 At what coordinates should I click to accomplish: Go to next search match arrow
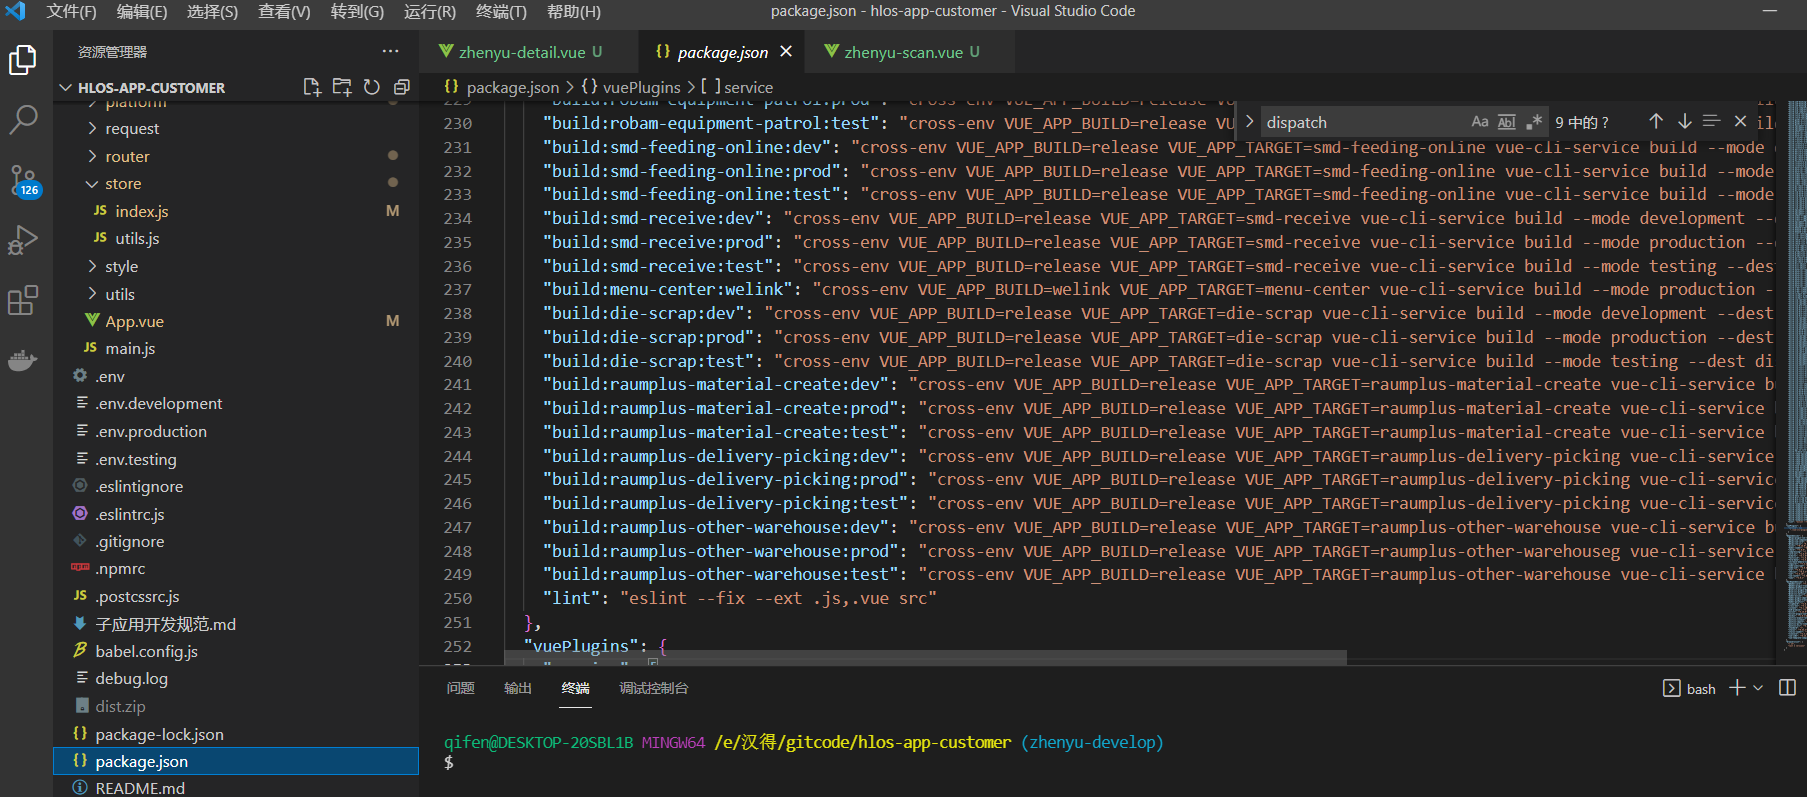coord(1684,121)
